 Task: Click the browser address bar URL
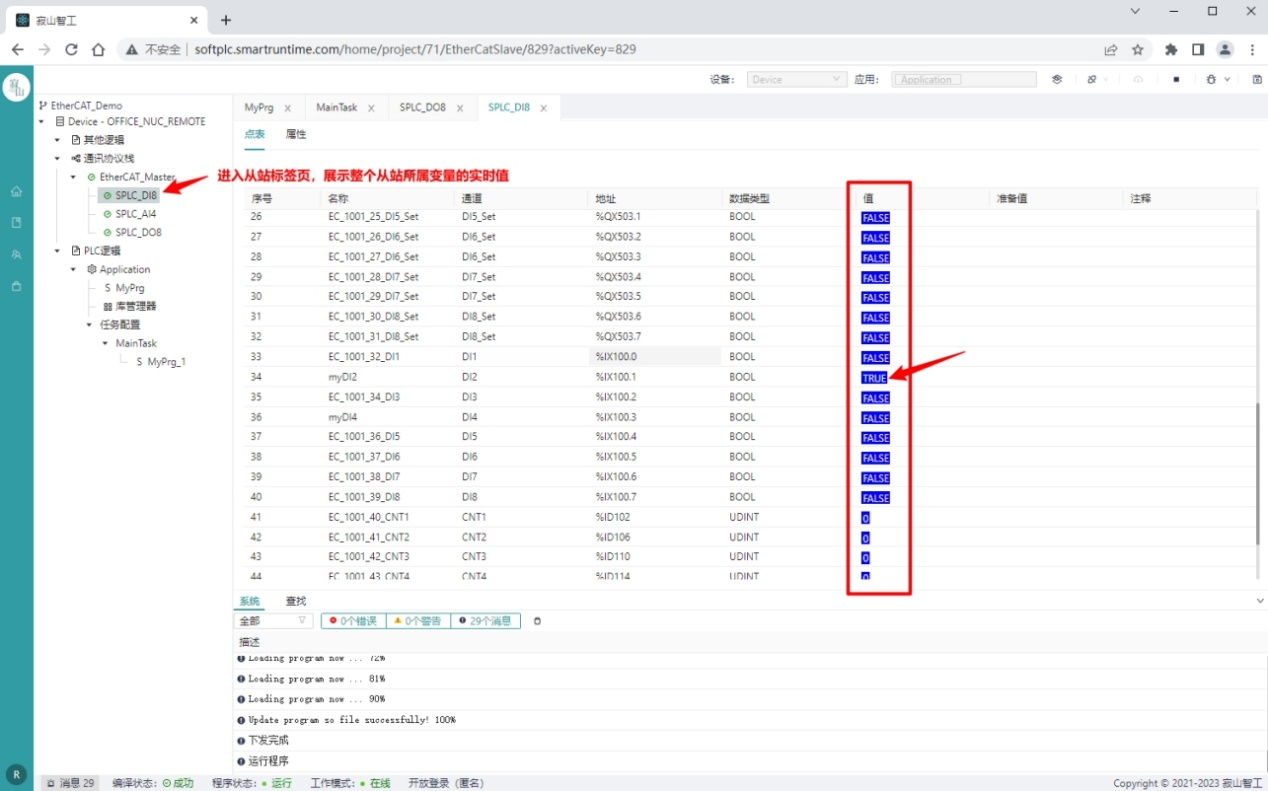pyautogui.click(x=415, y=49)
